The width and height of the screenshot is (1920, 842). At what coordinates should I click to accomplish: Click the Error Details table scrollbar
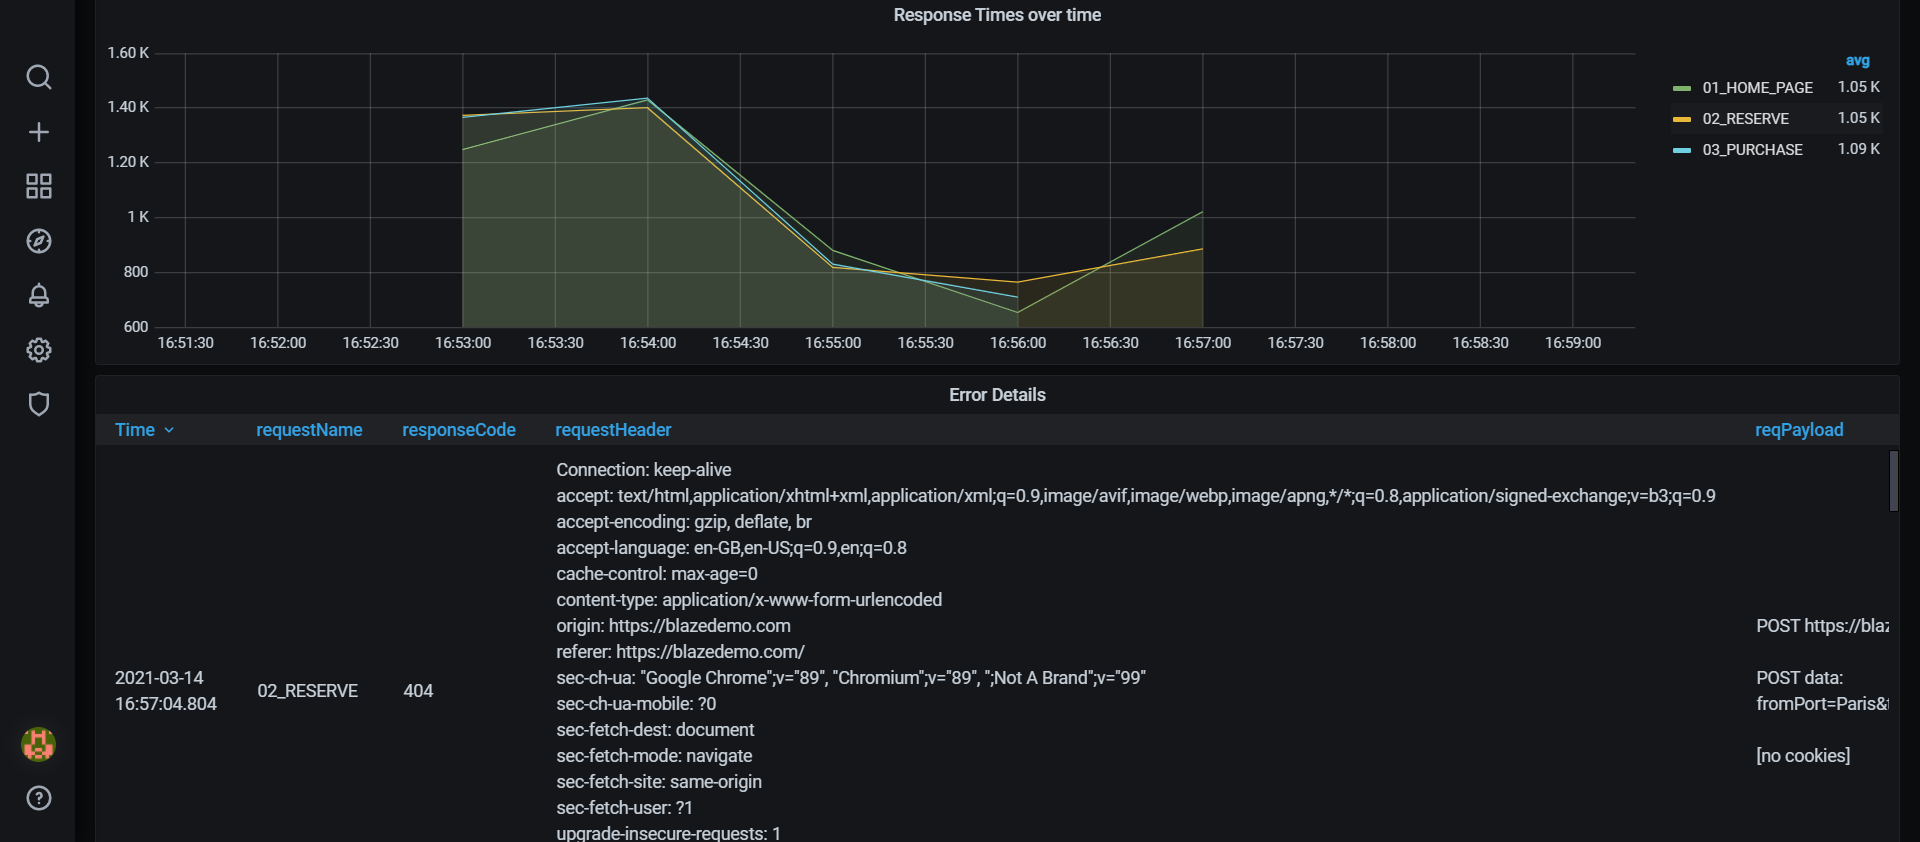tap(1893, 481)
